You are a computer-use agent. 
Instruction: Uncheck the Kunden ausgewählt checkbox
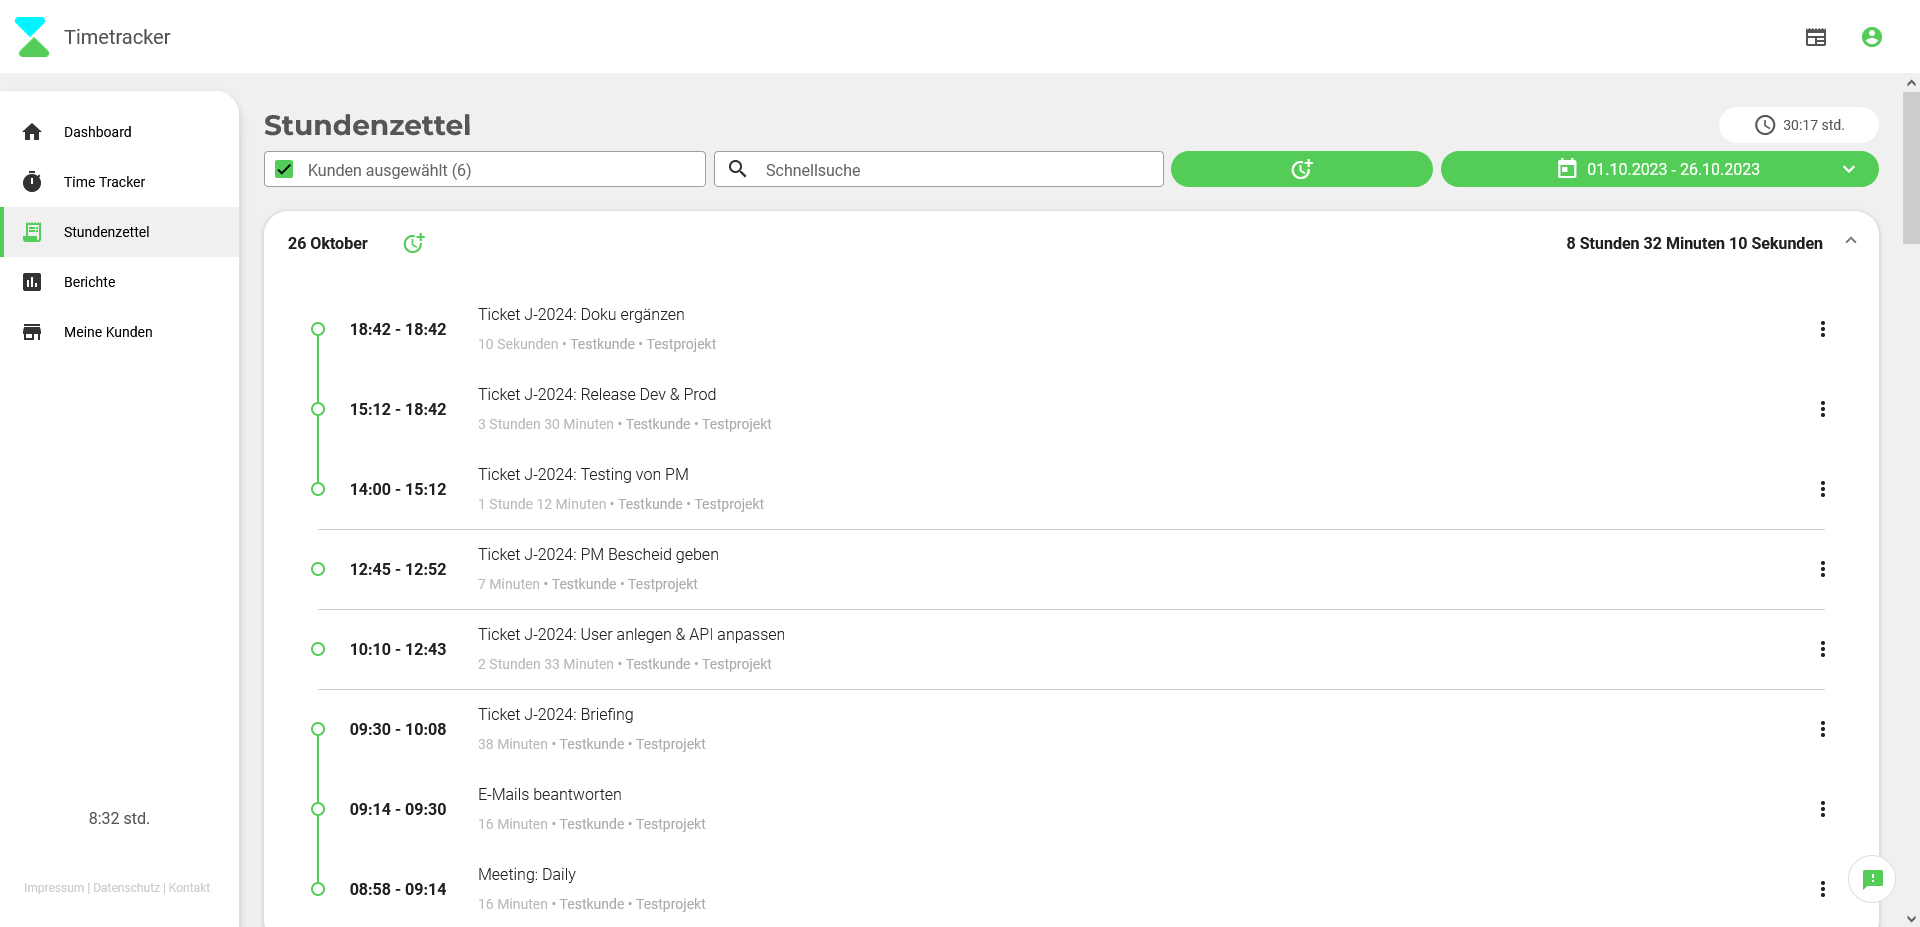(284, 169)
